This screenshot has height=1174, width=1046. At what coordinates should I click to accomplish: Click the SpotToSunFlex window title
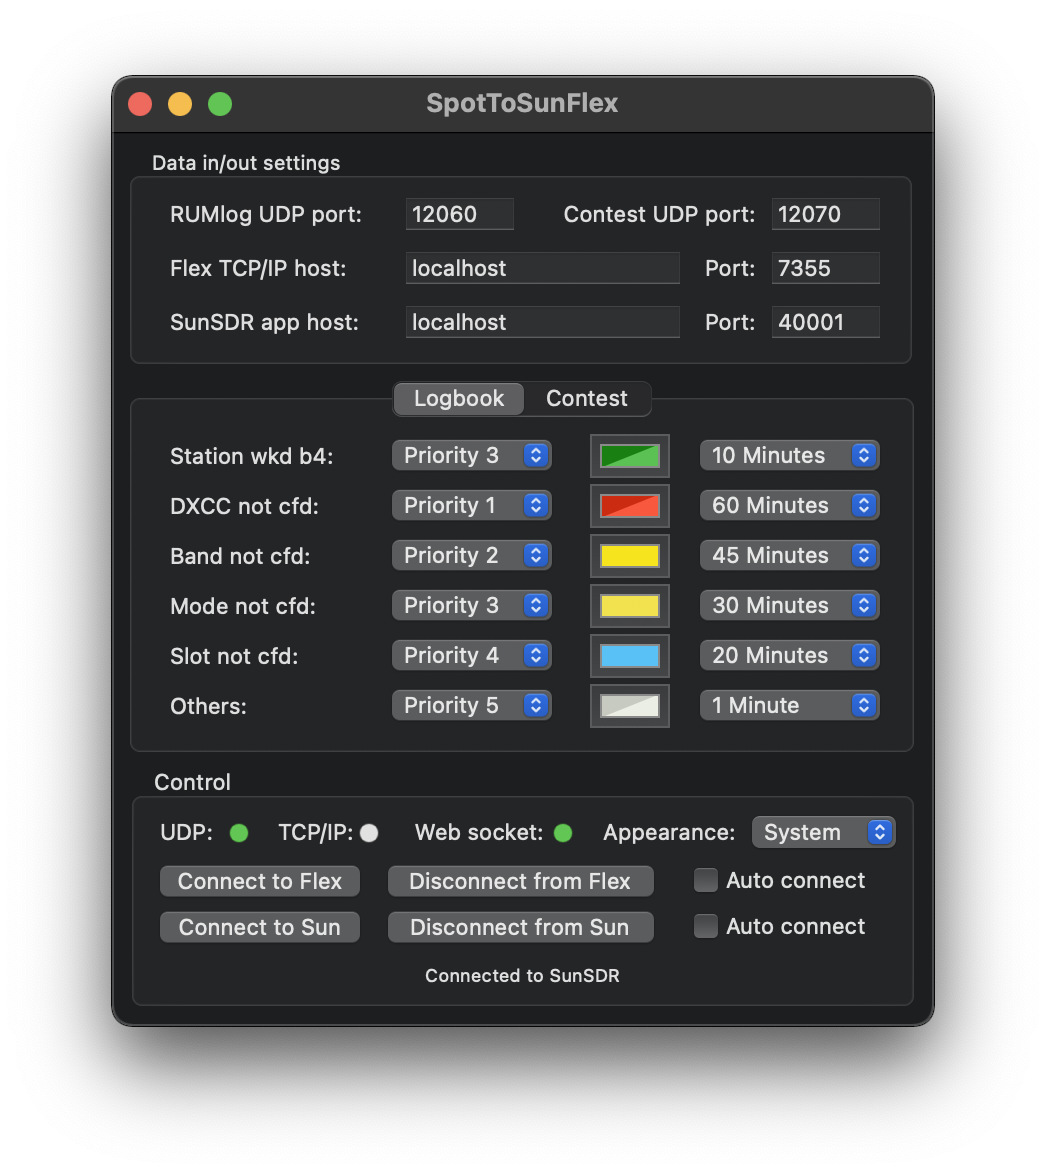523,103
